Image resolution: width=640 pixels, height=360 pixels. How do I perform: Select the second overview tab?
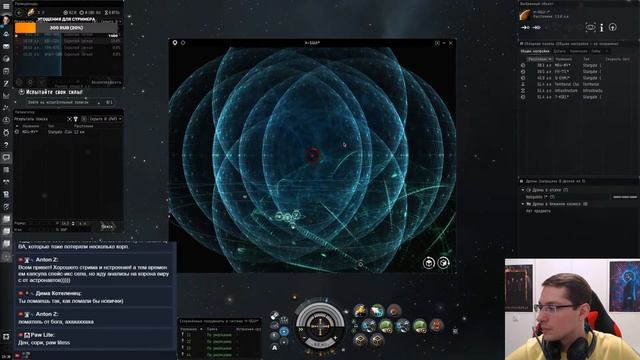click(559, 51)
